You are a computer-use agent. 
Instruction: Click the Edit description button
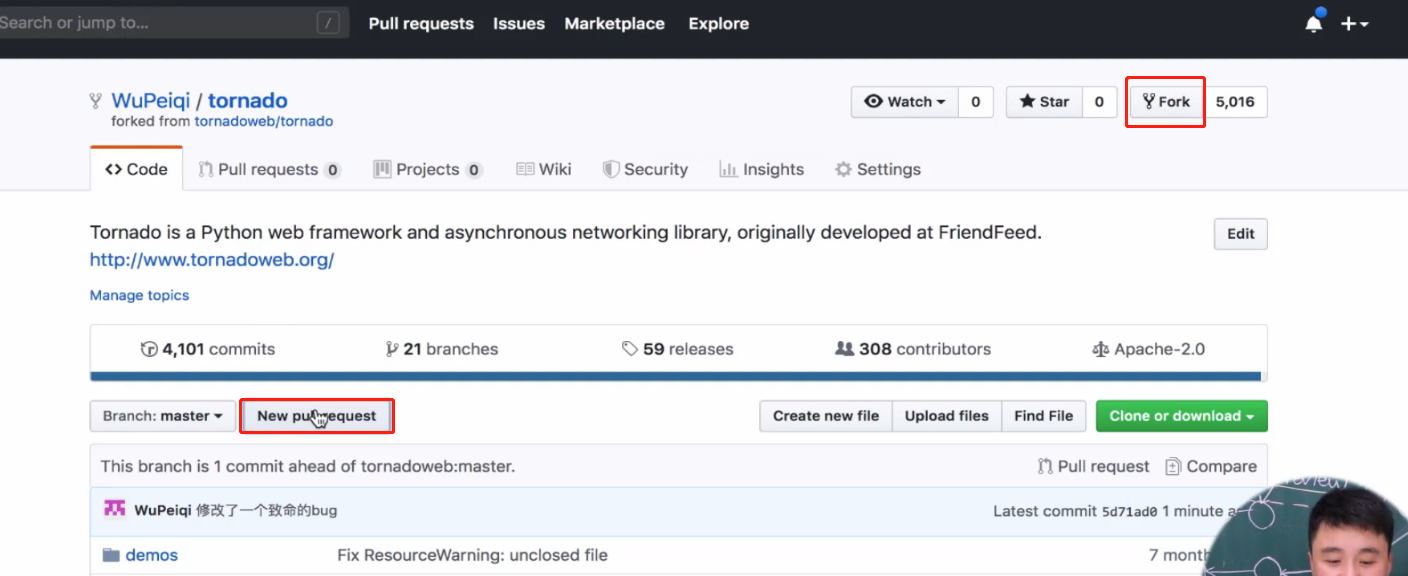(1240, 234)
